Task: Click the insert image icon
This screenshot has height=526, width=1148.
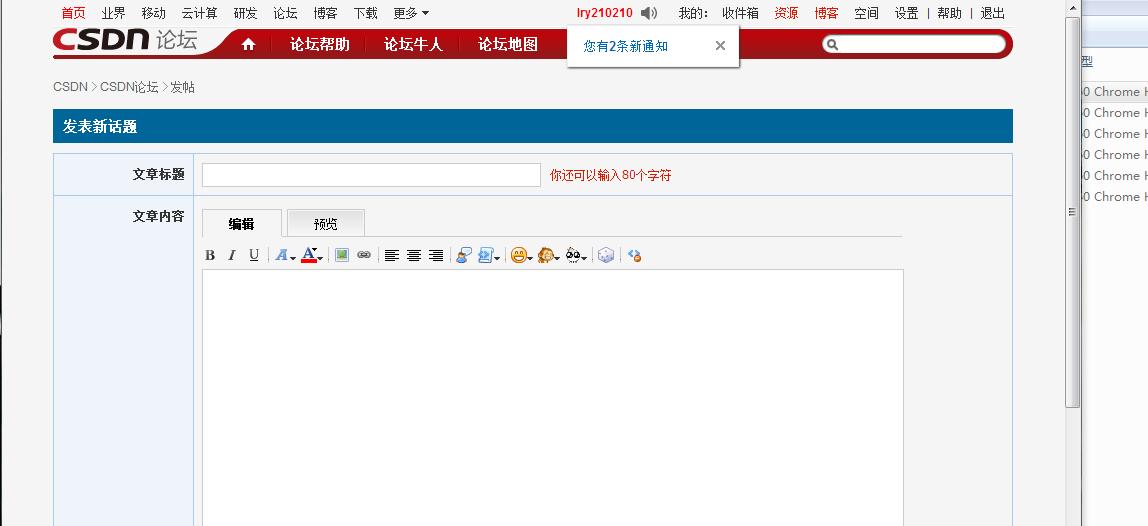Action: coord(342,255)
